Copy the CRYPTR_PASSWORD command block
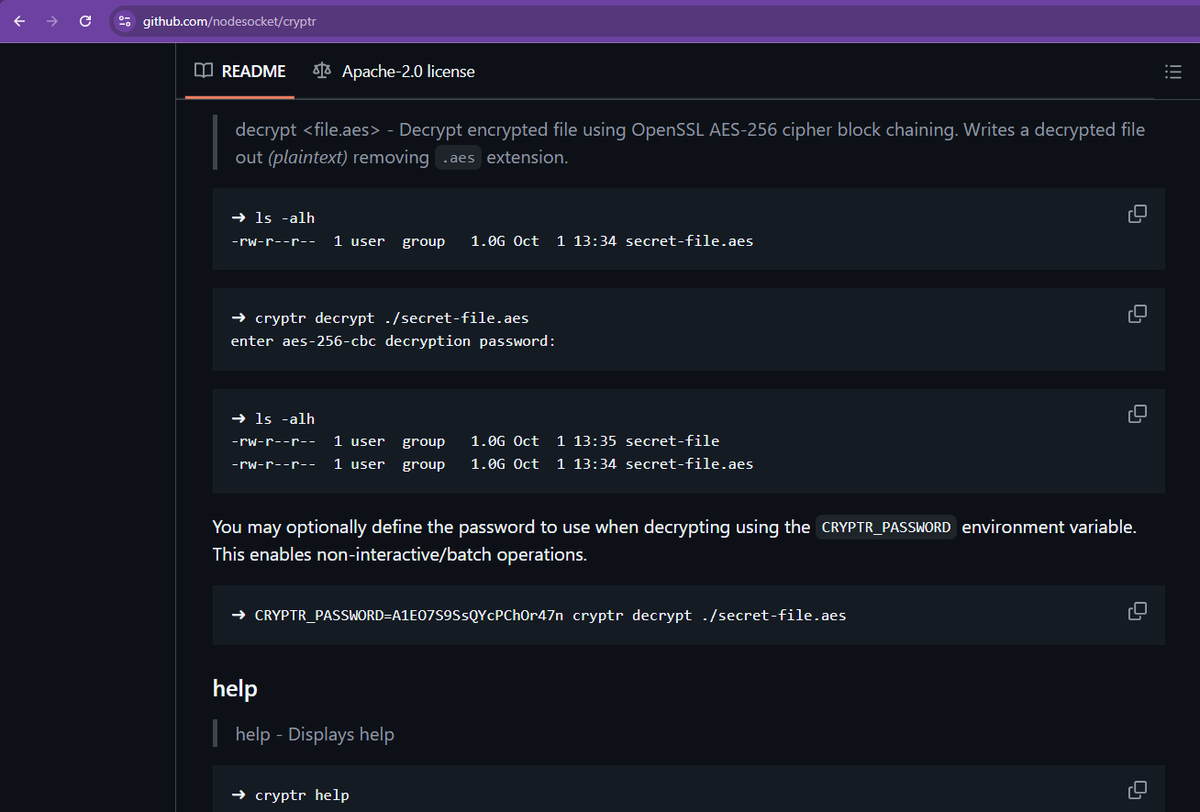The width and height of the screenshot is (1200, 812). (1137, 610)
